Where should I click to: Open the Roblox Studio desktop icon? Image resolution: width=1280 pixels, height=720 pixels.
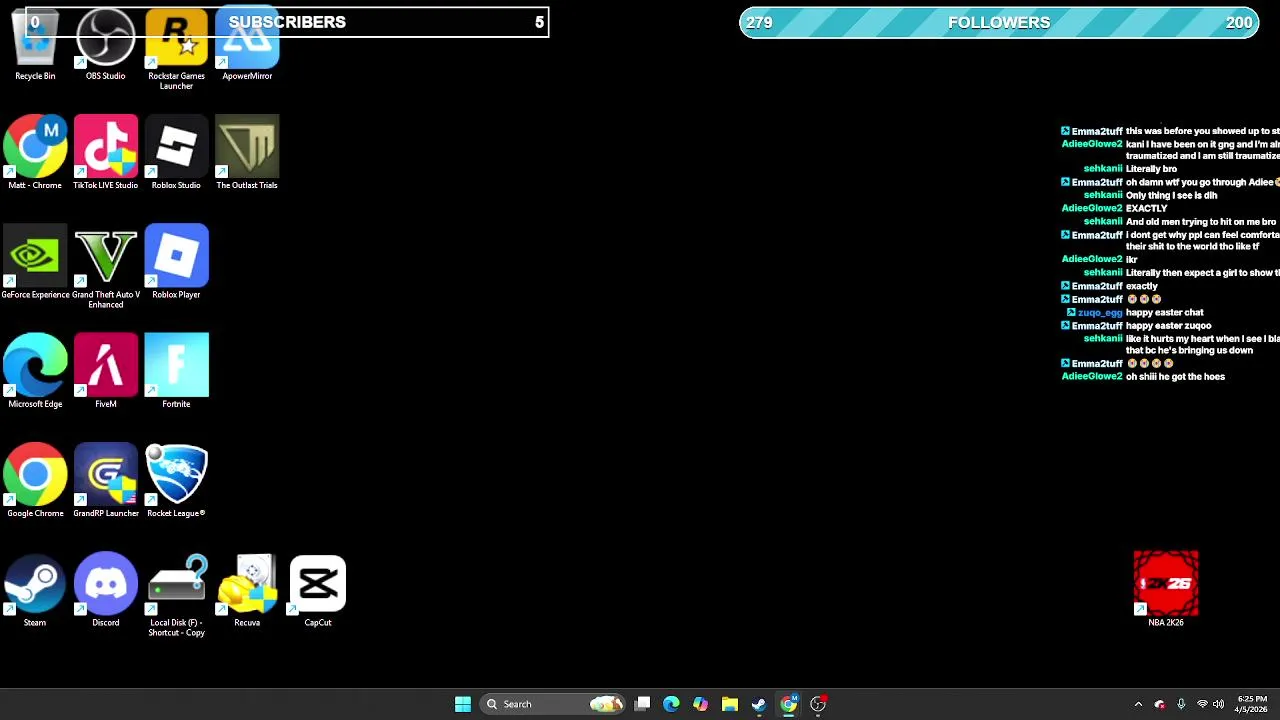[x=176, y=153]
